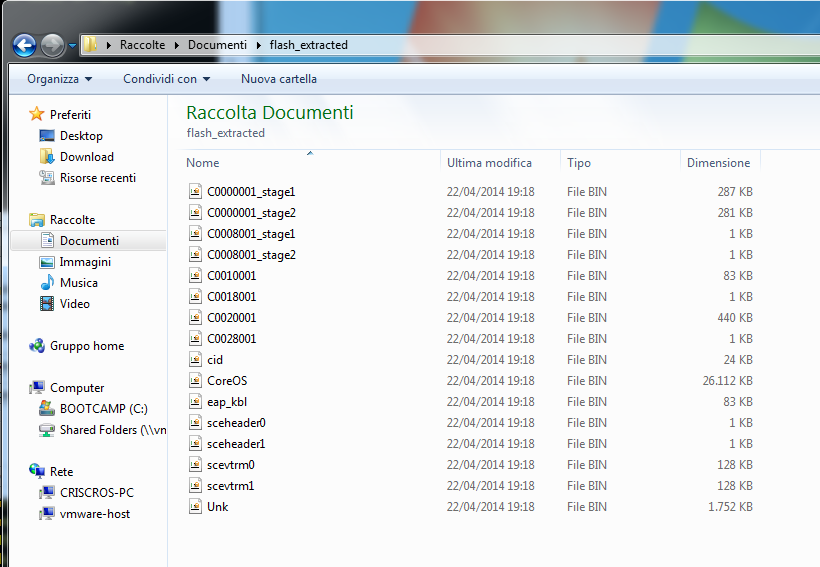The width and height of the screenshot is (820, 567).
Task: Open the Organizza dropdown menu
Action: pyautogui.click(x=59, y=79)
